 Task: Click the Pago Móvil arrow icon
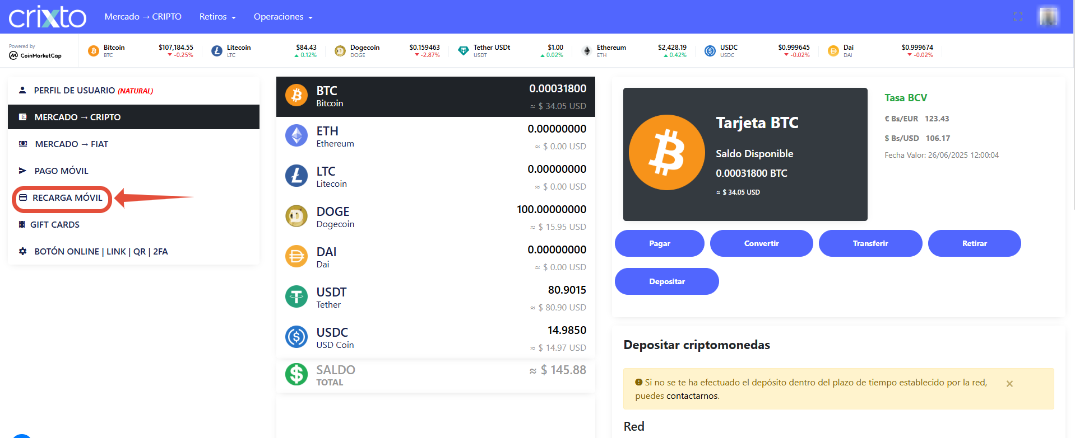tap(23, 171)
